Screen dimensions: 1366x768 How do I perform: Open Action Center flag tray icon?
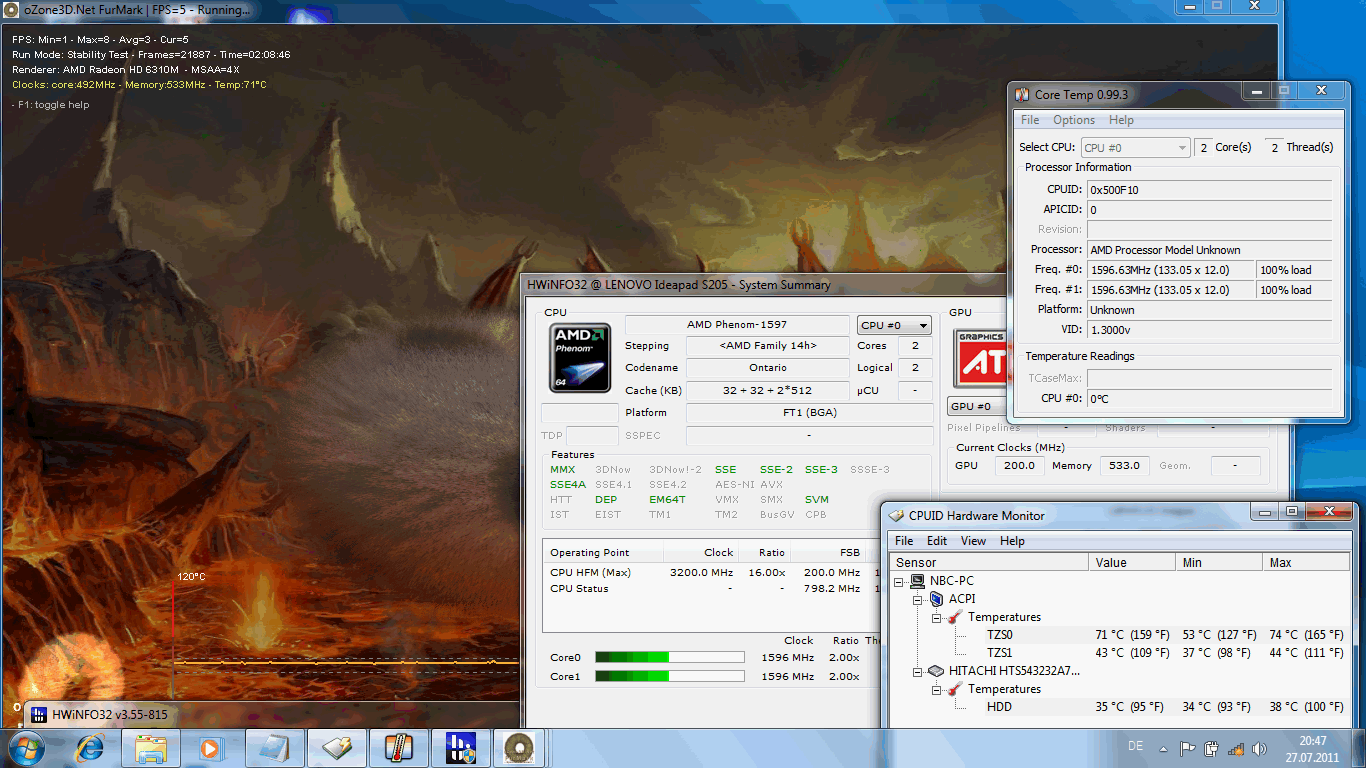point(1188,748)
